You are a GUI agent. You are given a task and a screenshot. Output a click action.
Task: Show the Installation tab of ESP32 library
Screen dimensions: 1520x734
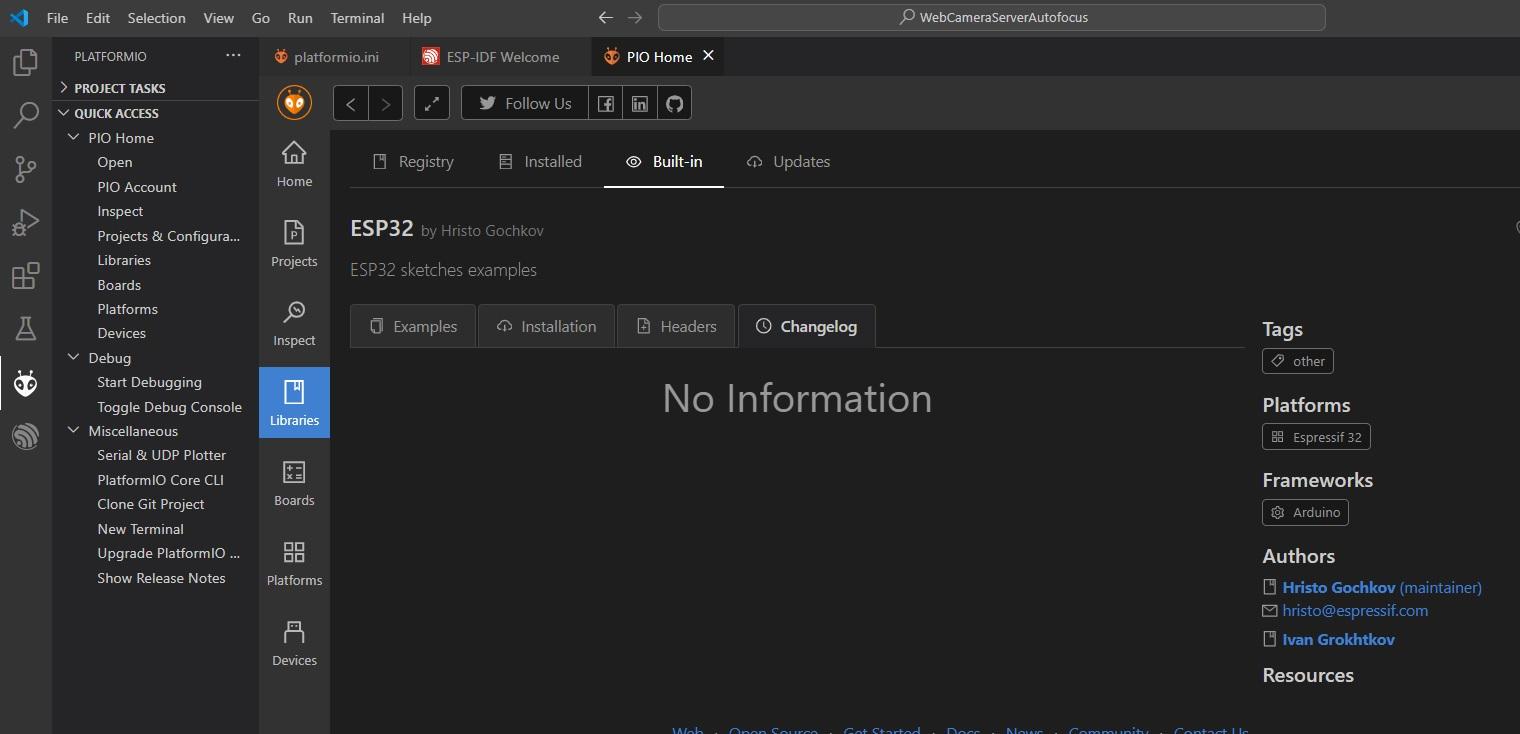click(547, 326)
